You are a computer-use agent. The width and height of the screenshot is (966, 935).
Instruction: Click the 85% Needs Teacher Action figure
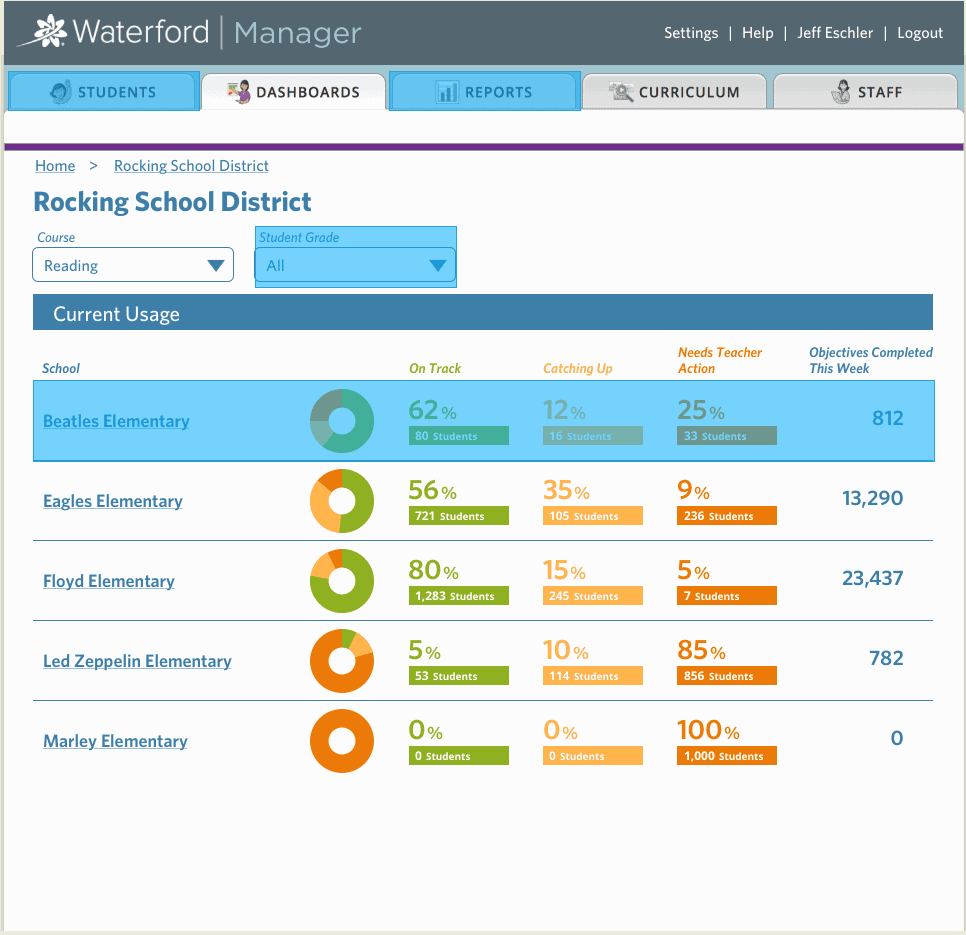(701, 650)
